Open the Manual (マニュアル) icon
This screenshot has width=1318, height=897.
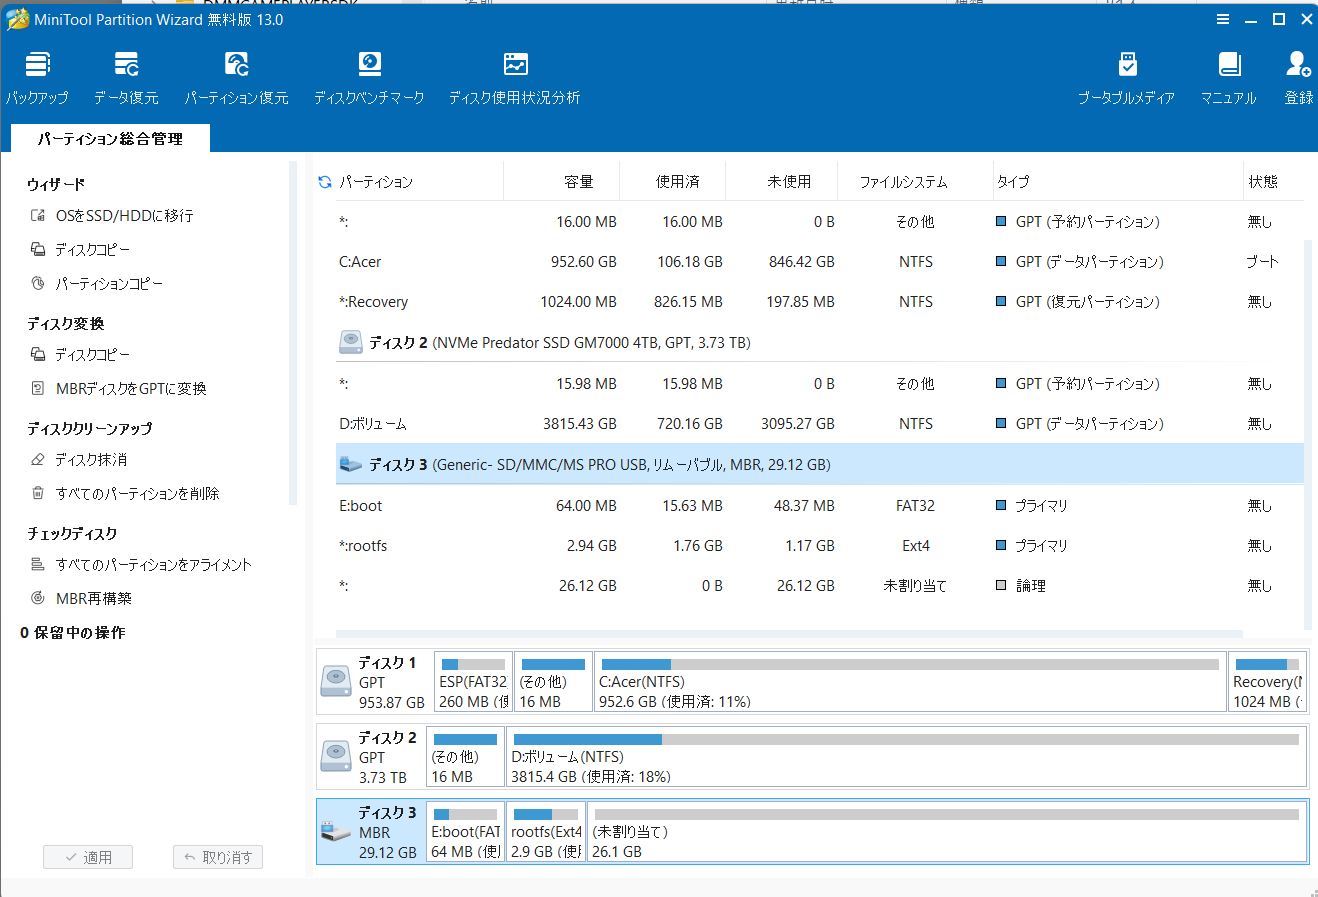1229,66
